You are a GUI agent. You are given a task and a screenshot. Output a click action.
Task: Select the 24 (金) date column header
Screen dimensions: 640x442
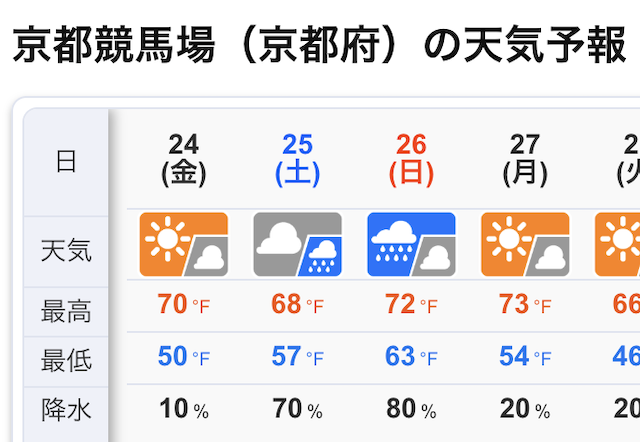click(x=184, y=160)
